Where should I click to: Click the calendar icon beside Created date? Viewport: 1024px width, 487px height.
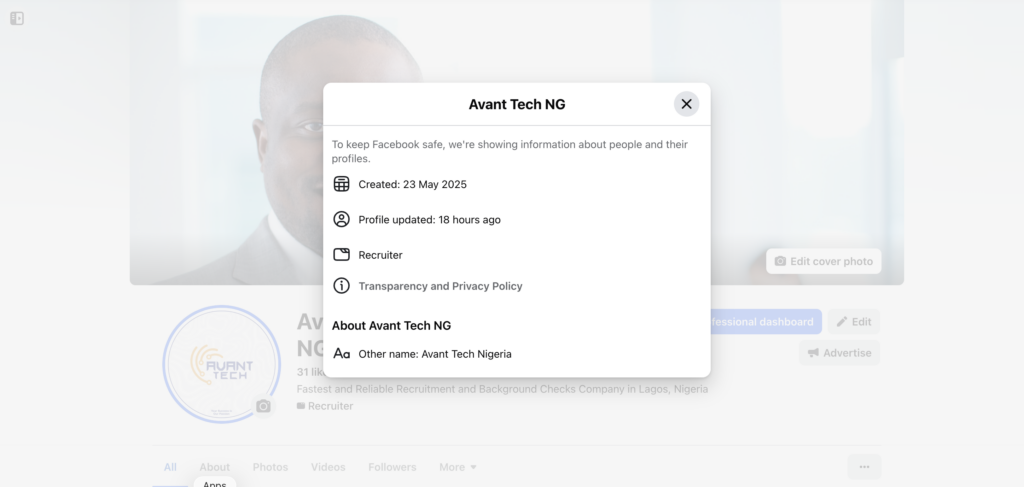click(x=342, y=184)
